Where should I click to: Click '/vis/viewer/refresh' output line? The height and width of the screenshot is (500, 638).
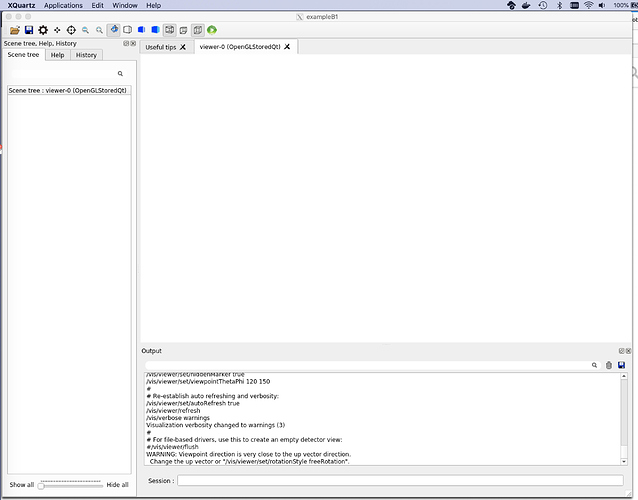click(x=173, y=410)
